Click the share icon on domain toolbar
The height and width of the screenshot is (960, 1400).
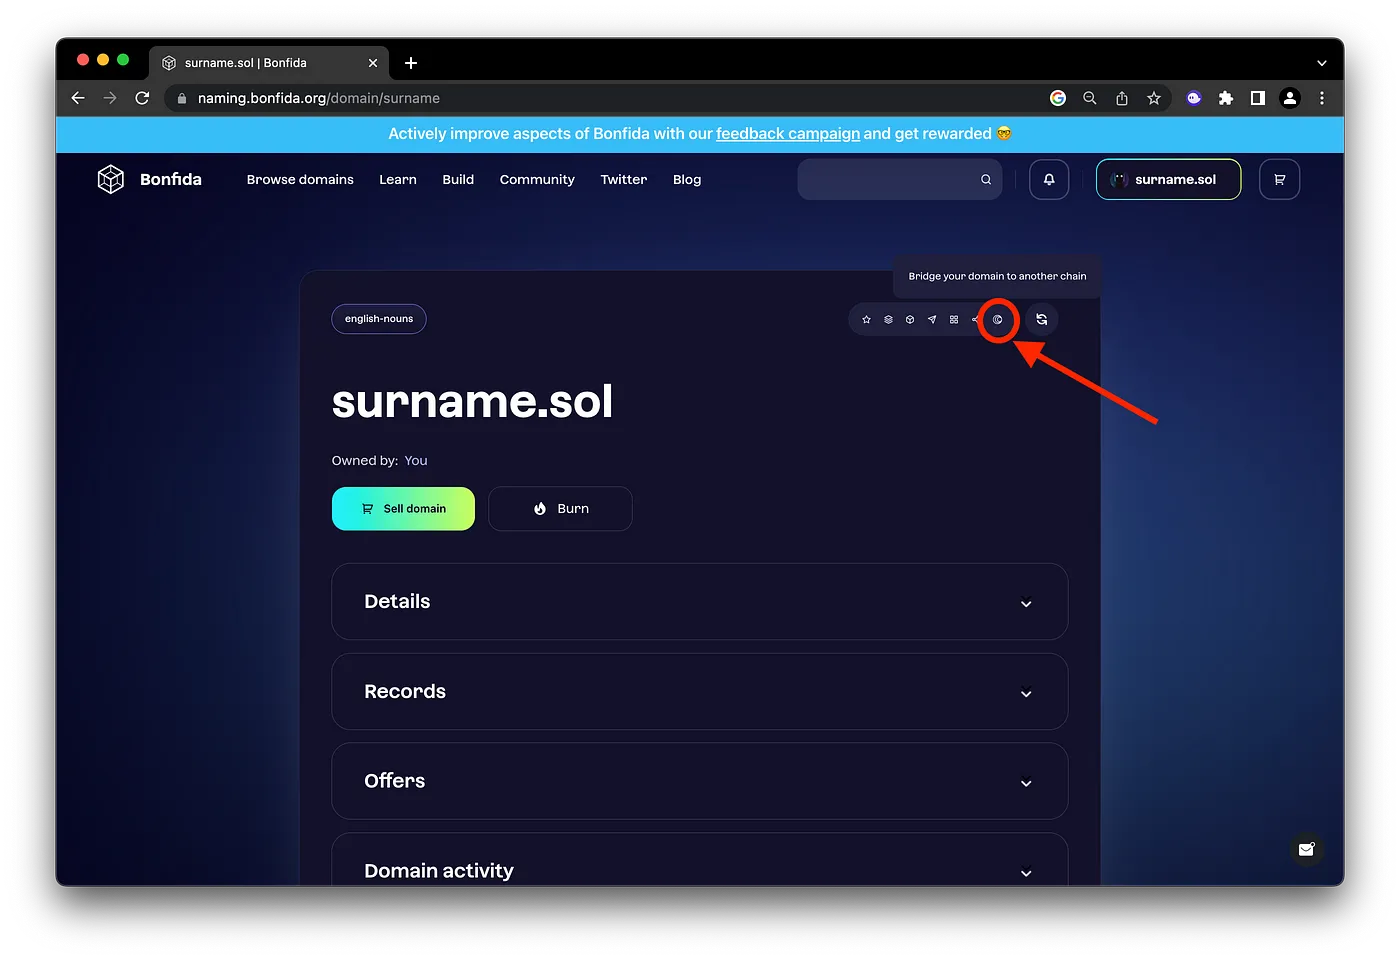tap(975, 320)
